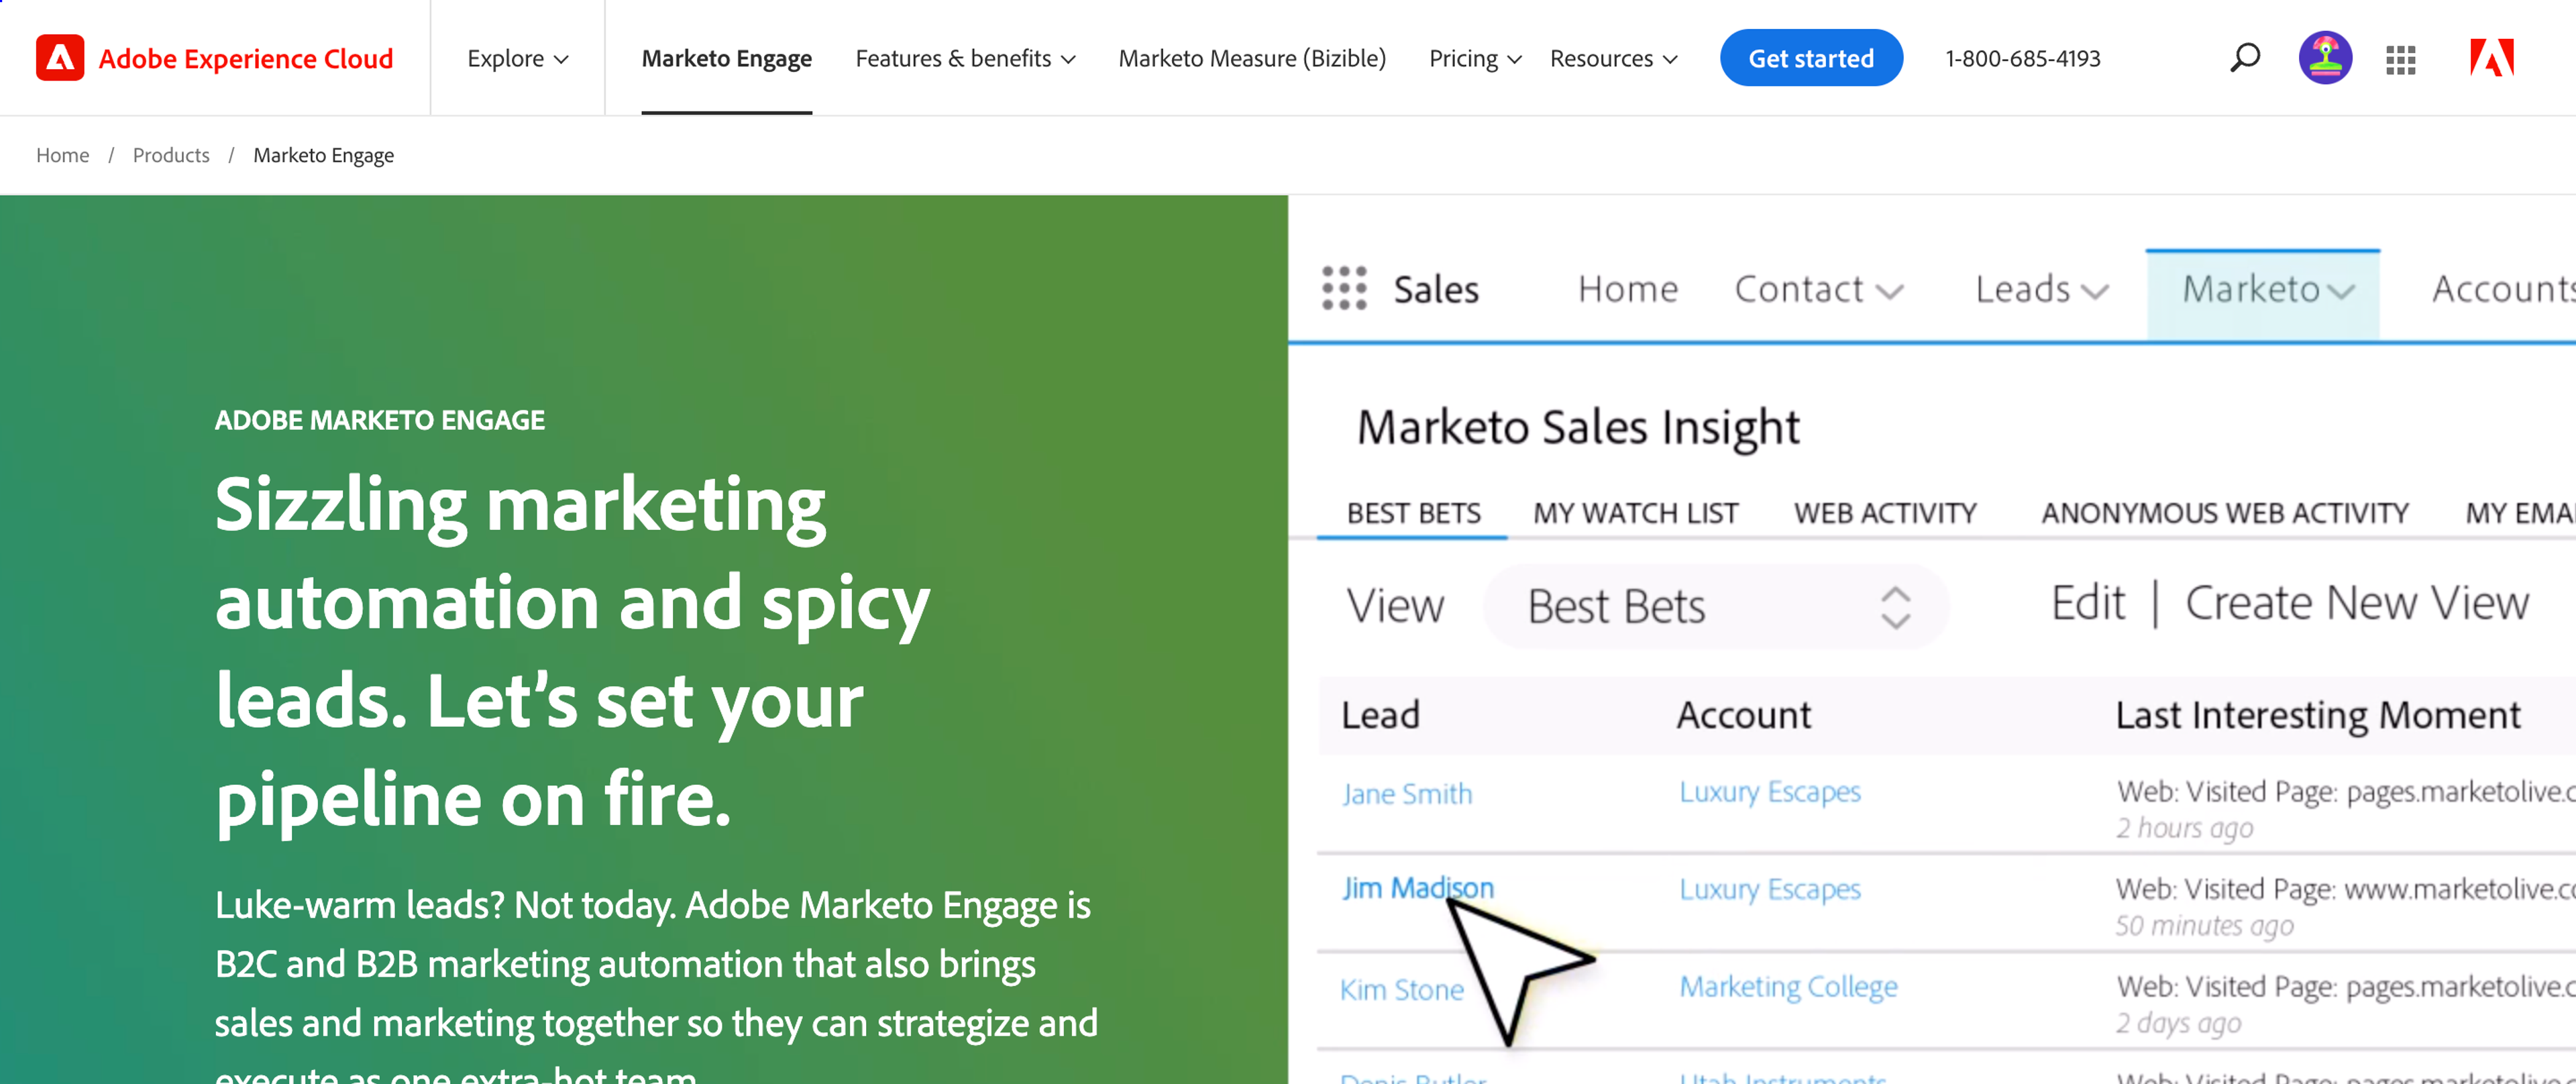Open the profile avatar menu
Image resolution: width=2576 pixels, height=1084 pixels.
pos(2325,58)
